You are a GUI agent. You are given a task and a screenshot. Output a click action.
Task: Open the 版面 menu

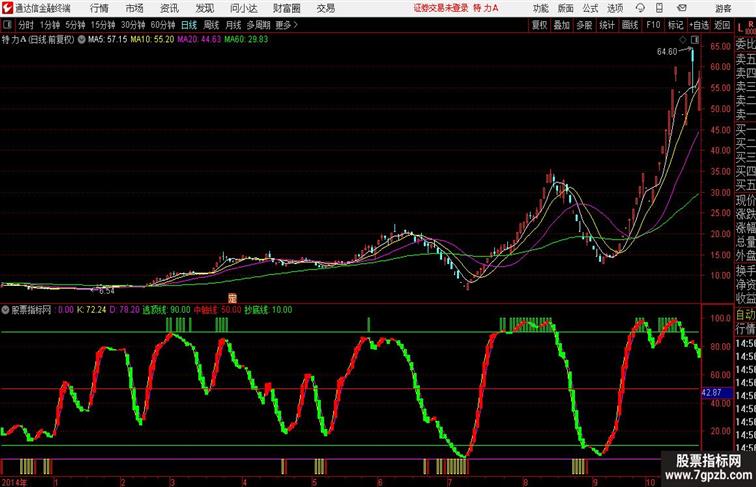[x=566, y=8]
